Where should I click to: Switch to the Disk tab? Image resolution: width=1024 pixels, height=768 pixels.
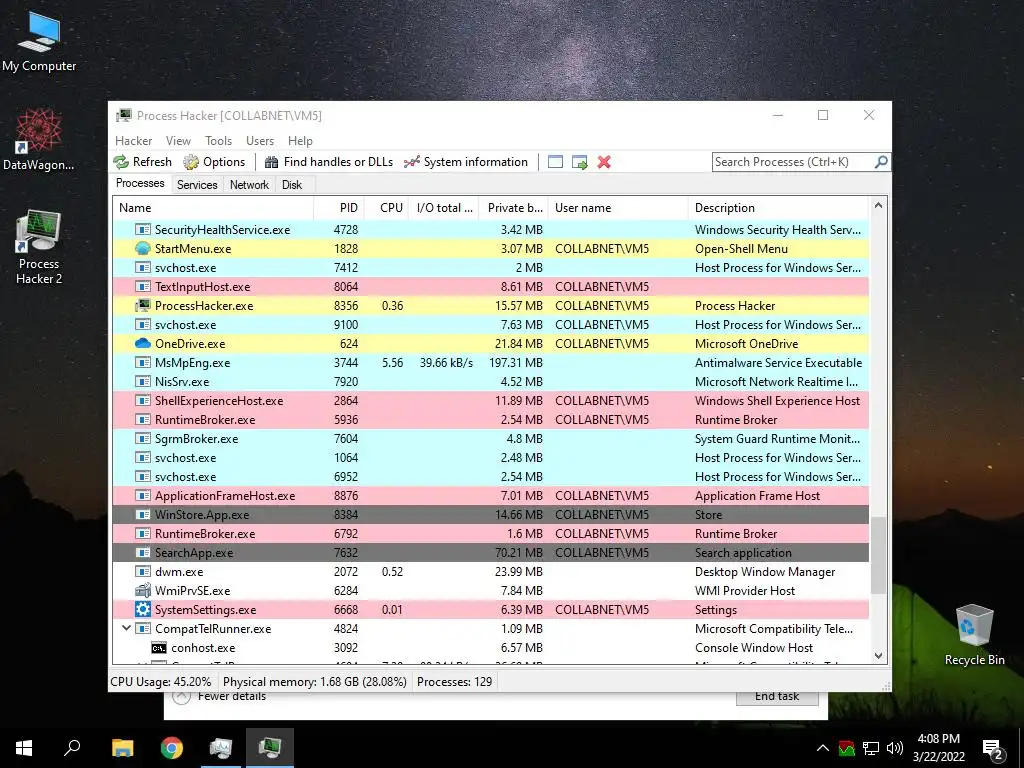292,185
